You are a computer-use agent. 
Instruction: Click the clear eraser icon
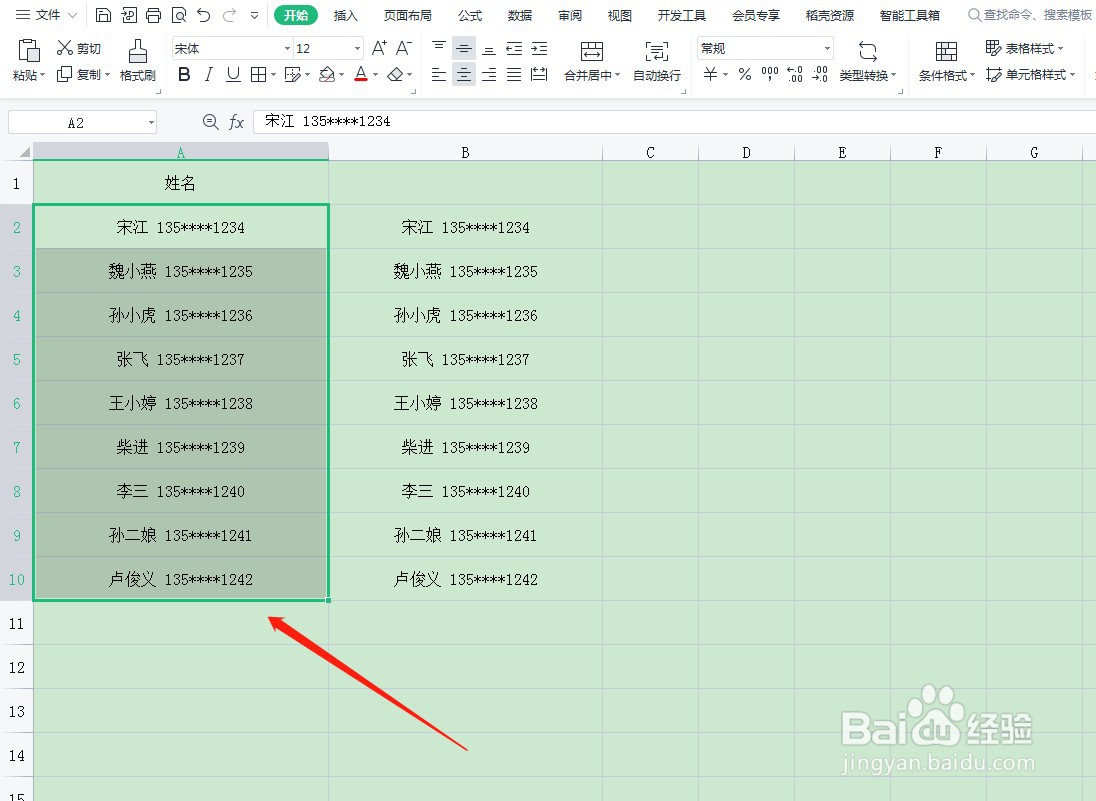395,74
